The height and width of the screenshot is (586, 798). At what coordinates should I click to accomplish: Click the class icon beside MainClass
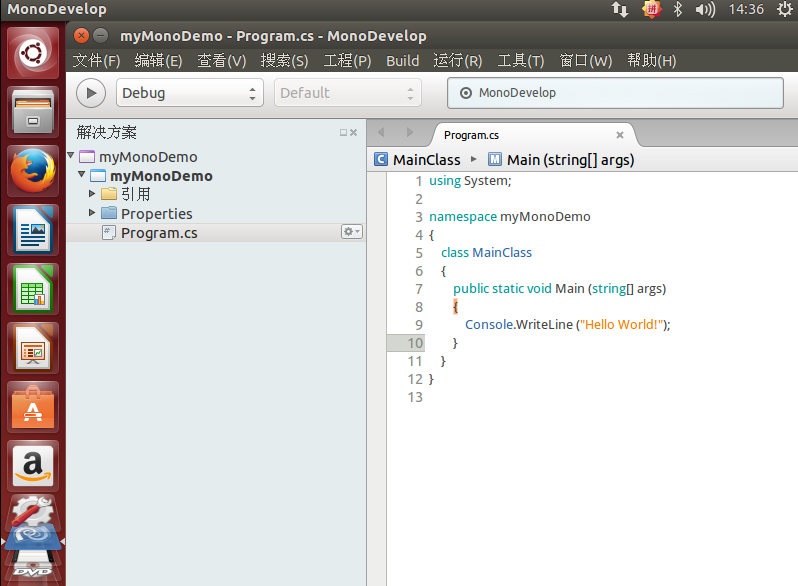381,159
